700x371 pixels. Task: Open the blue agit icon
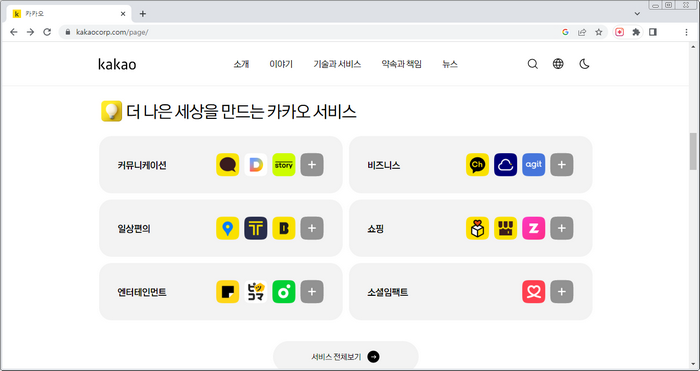[533, 165]
